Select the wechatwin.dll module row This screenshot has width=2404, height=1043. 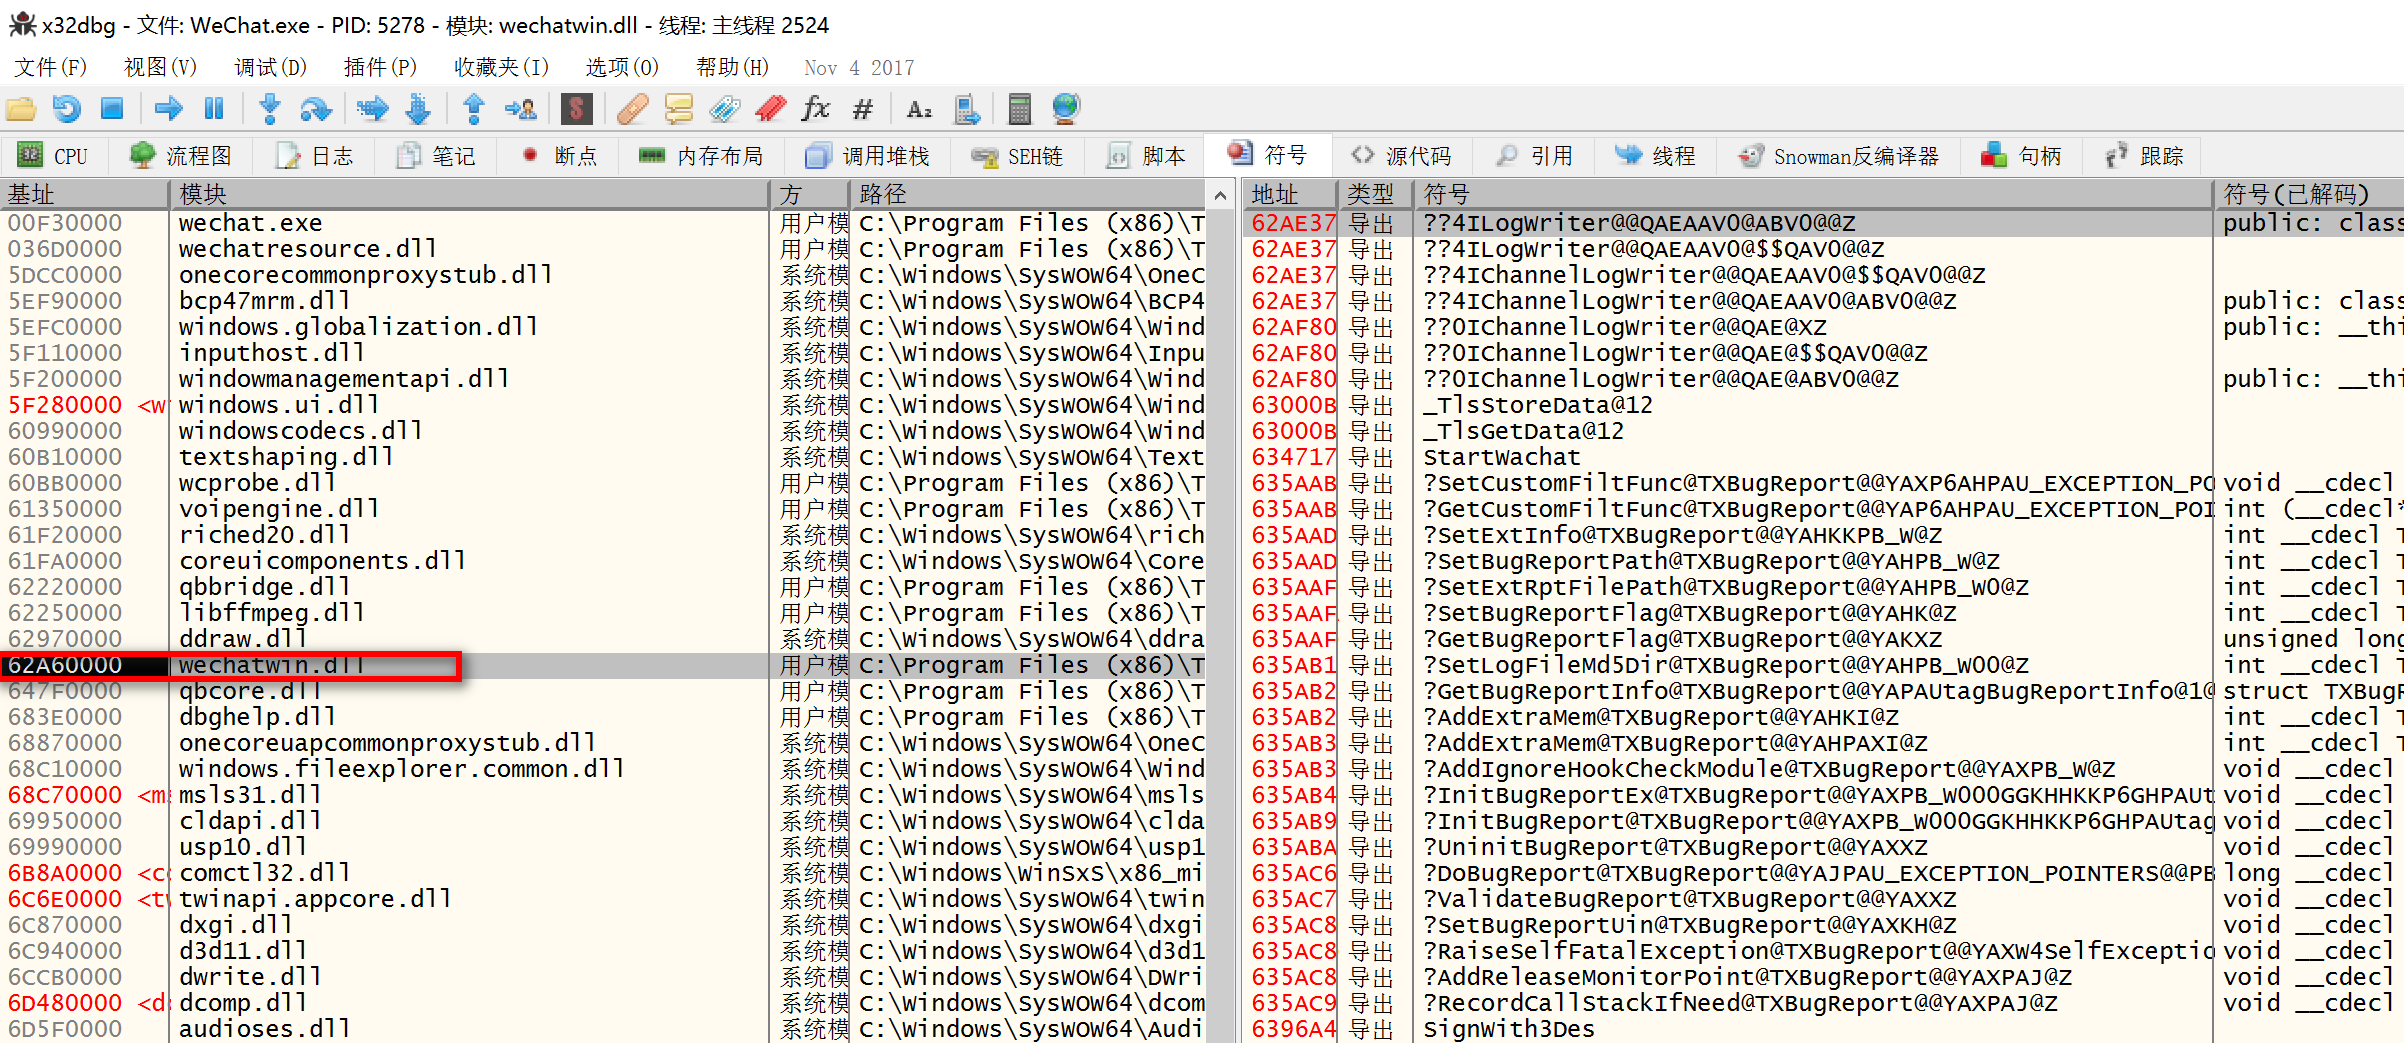[x=604, y=665]
